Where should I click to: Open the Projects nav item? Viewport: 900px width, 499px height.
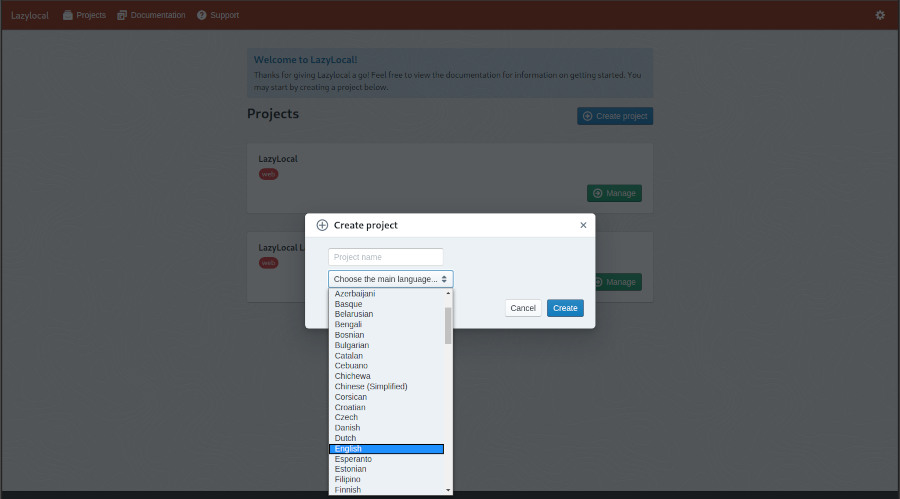pyautogui.click(x=84, y=15)
